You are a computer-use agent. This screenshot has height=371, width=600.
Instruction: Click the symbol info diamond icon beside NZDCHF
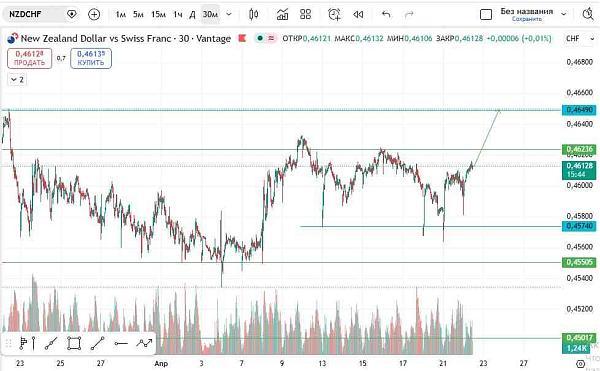pyautogui.click(x=71, y=15)
